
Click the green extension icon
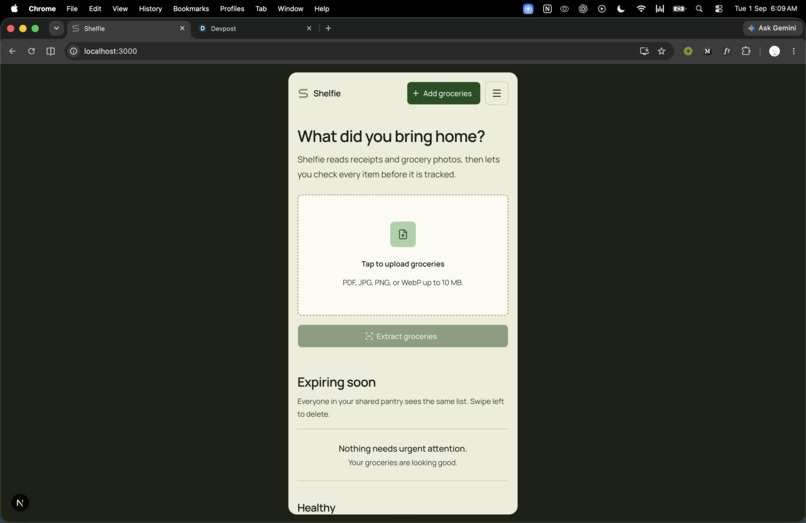click(688, 51)
